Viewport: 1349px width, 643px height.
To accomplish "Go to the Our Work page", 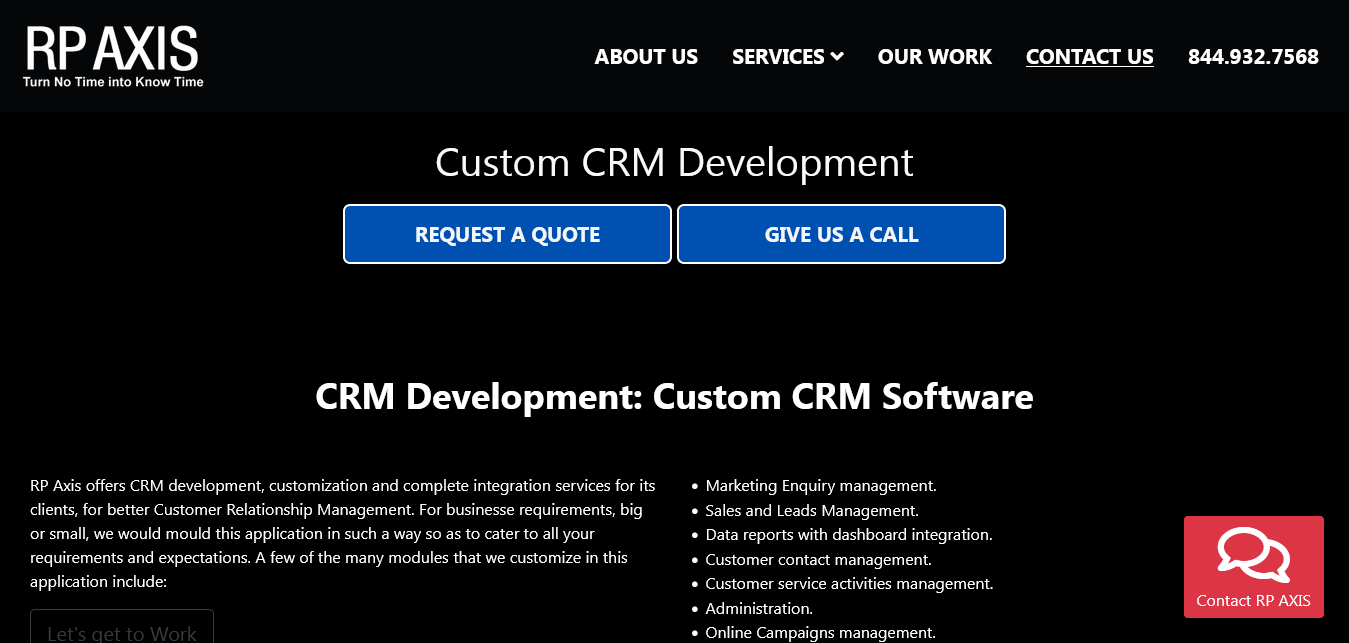I will point(935,57).
